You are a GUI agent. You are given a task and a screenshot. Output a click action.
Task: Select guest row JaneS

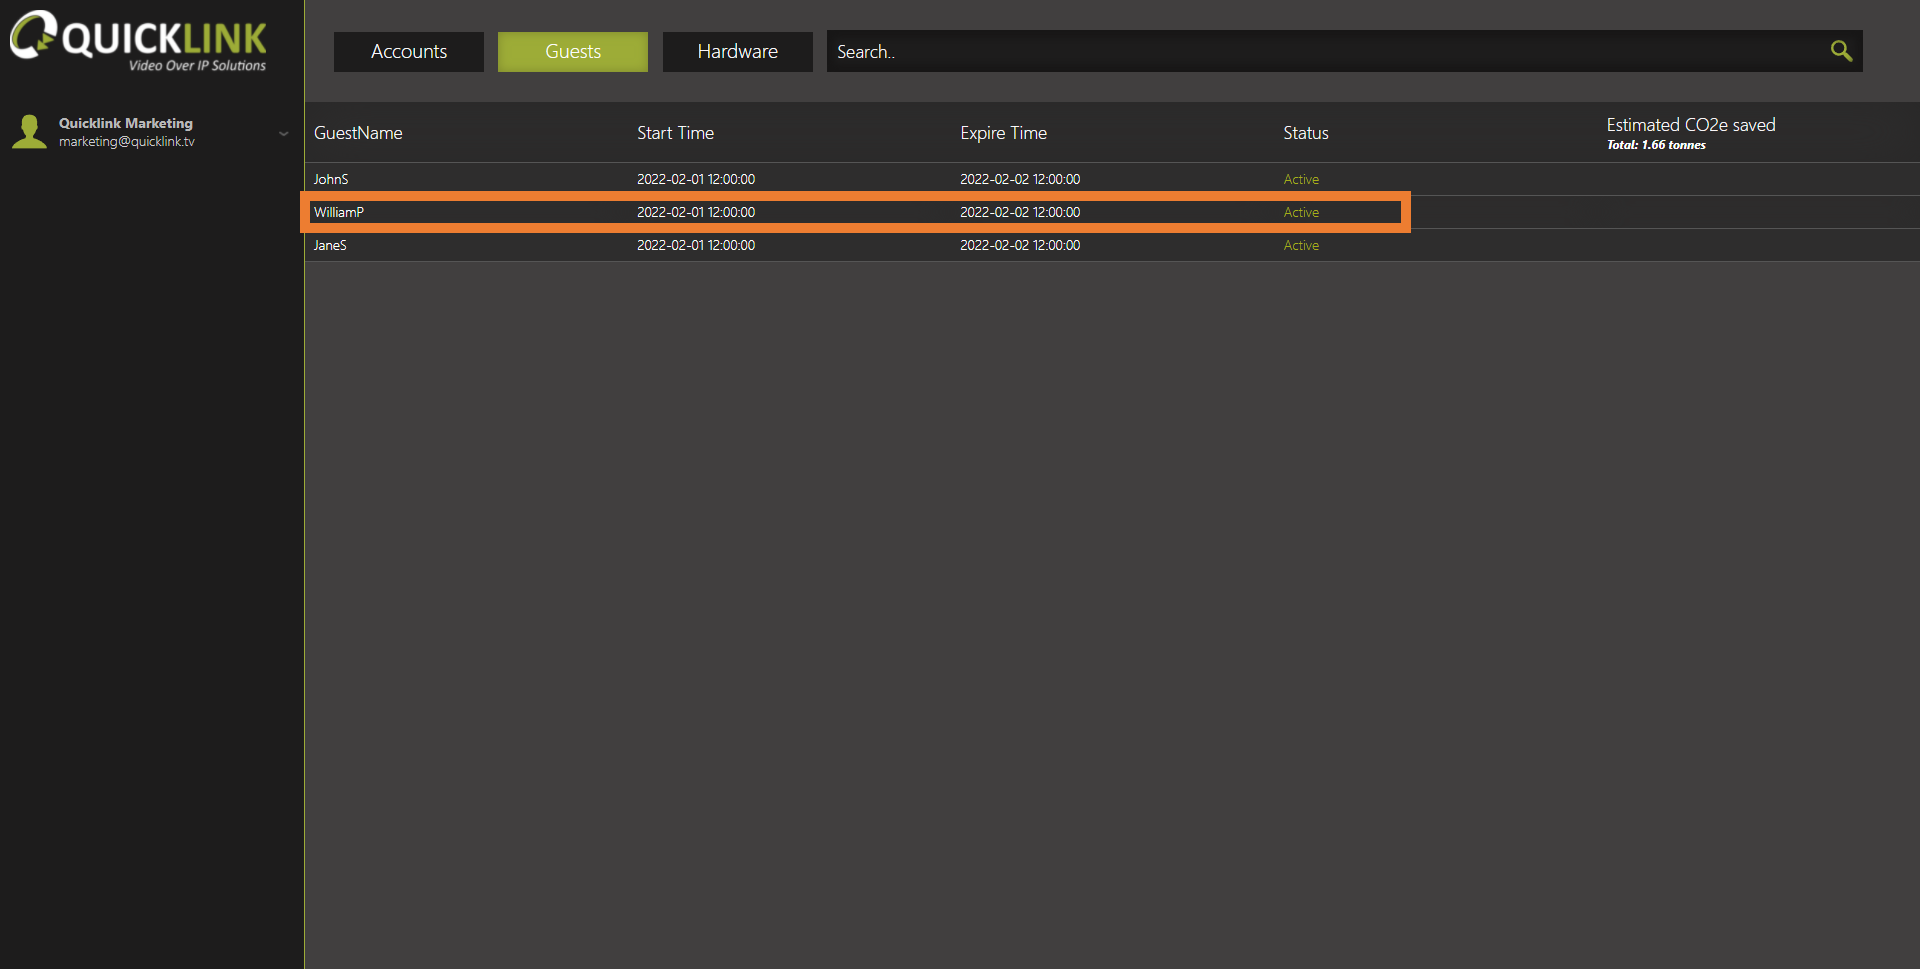pos(1112,245)
